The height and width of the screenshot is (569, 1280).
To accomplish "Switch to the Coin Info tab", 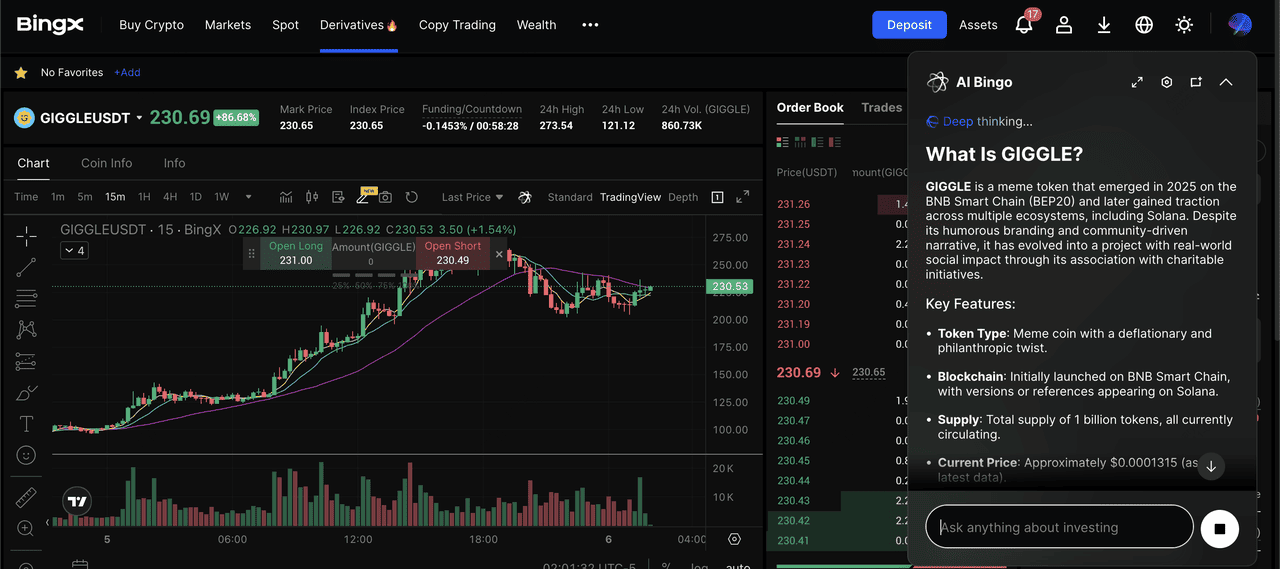I will pyautogui.click(x=107, y=163).
